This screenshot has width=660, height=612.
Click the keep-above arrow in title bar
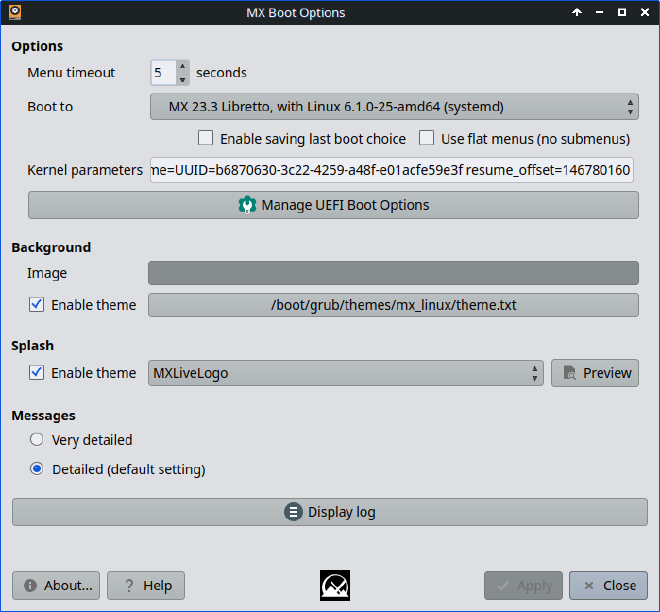[577, 12]
